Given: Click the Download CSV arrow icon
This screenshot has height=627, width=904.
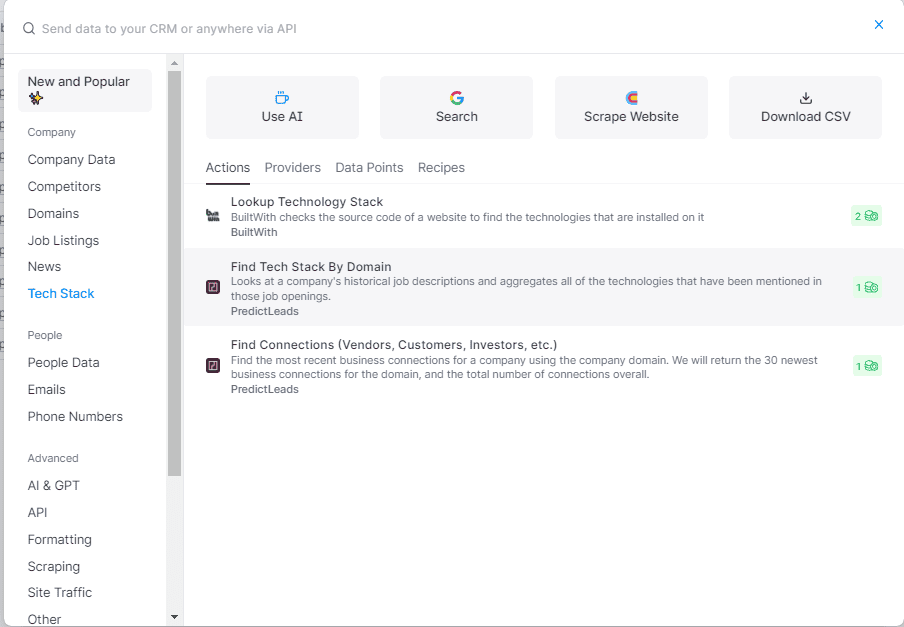Looking at the screenshot, I should (806, 98).
